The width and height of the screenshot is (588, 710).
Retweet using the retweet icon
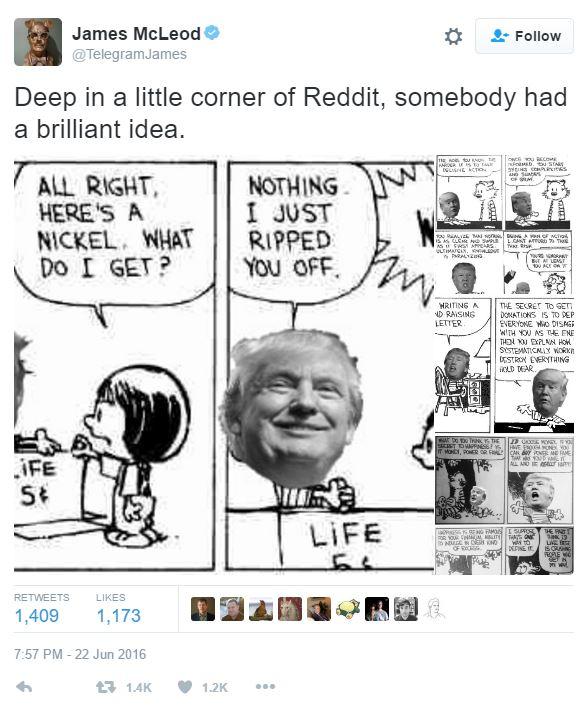104,687
